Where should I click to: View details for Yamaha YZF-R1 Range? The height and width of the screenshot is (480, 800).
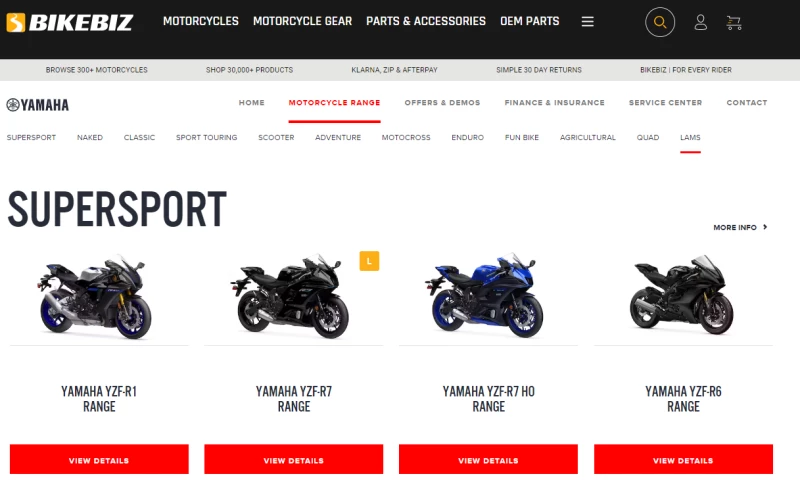pos(99,460)
